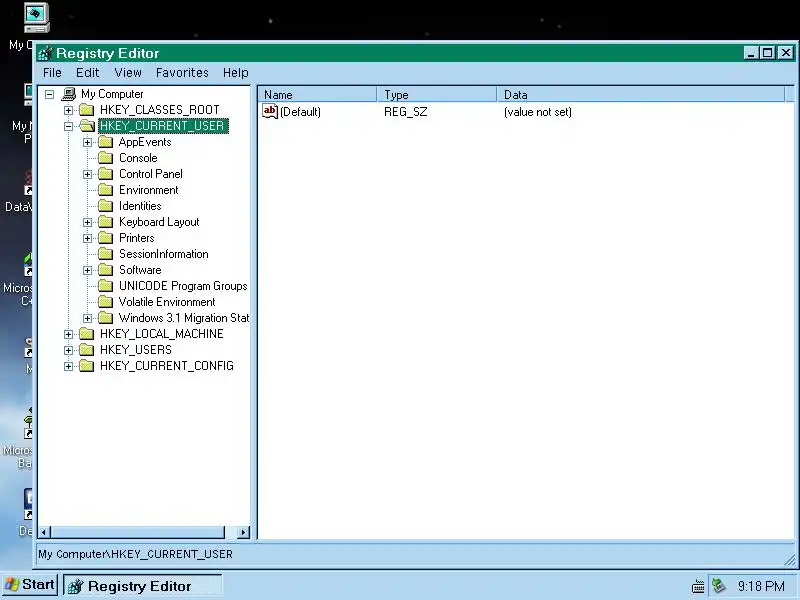Click the Start button
The width and height of the screenshot is (800, 600).
click(x=30, y=585)
